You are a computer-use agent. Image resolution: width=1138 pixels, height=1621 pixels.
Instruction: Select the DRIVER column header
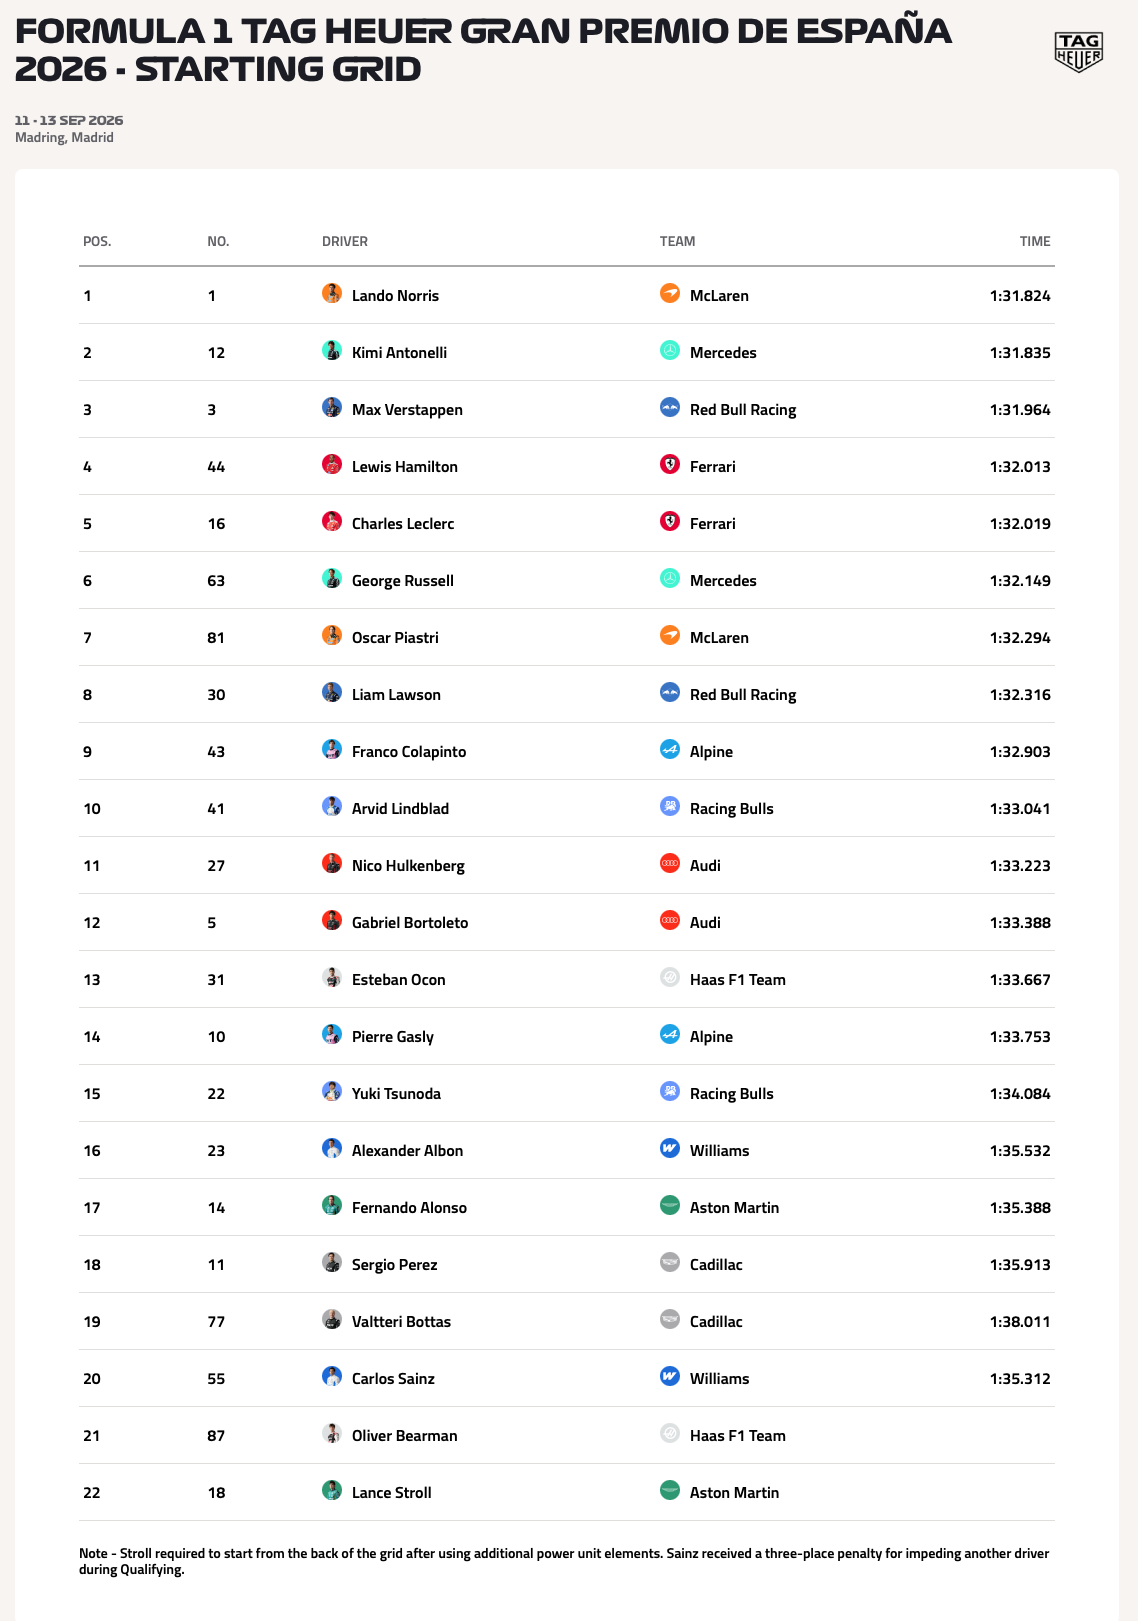345,241
